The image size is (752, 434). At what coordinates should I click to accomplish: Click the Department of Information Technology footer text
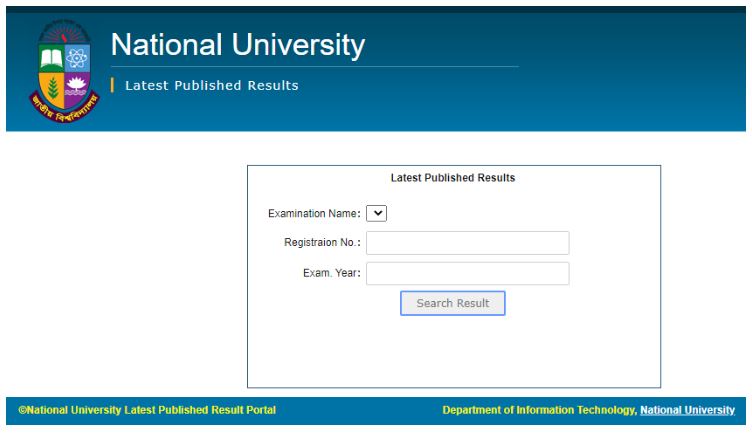[538, 410]
